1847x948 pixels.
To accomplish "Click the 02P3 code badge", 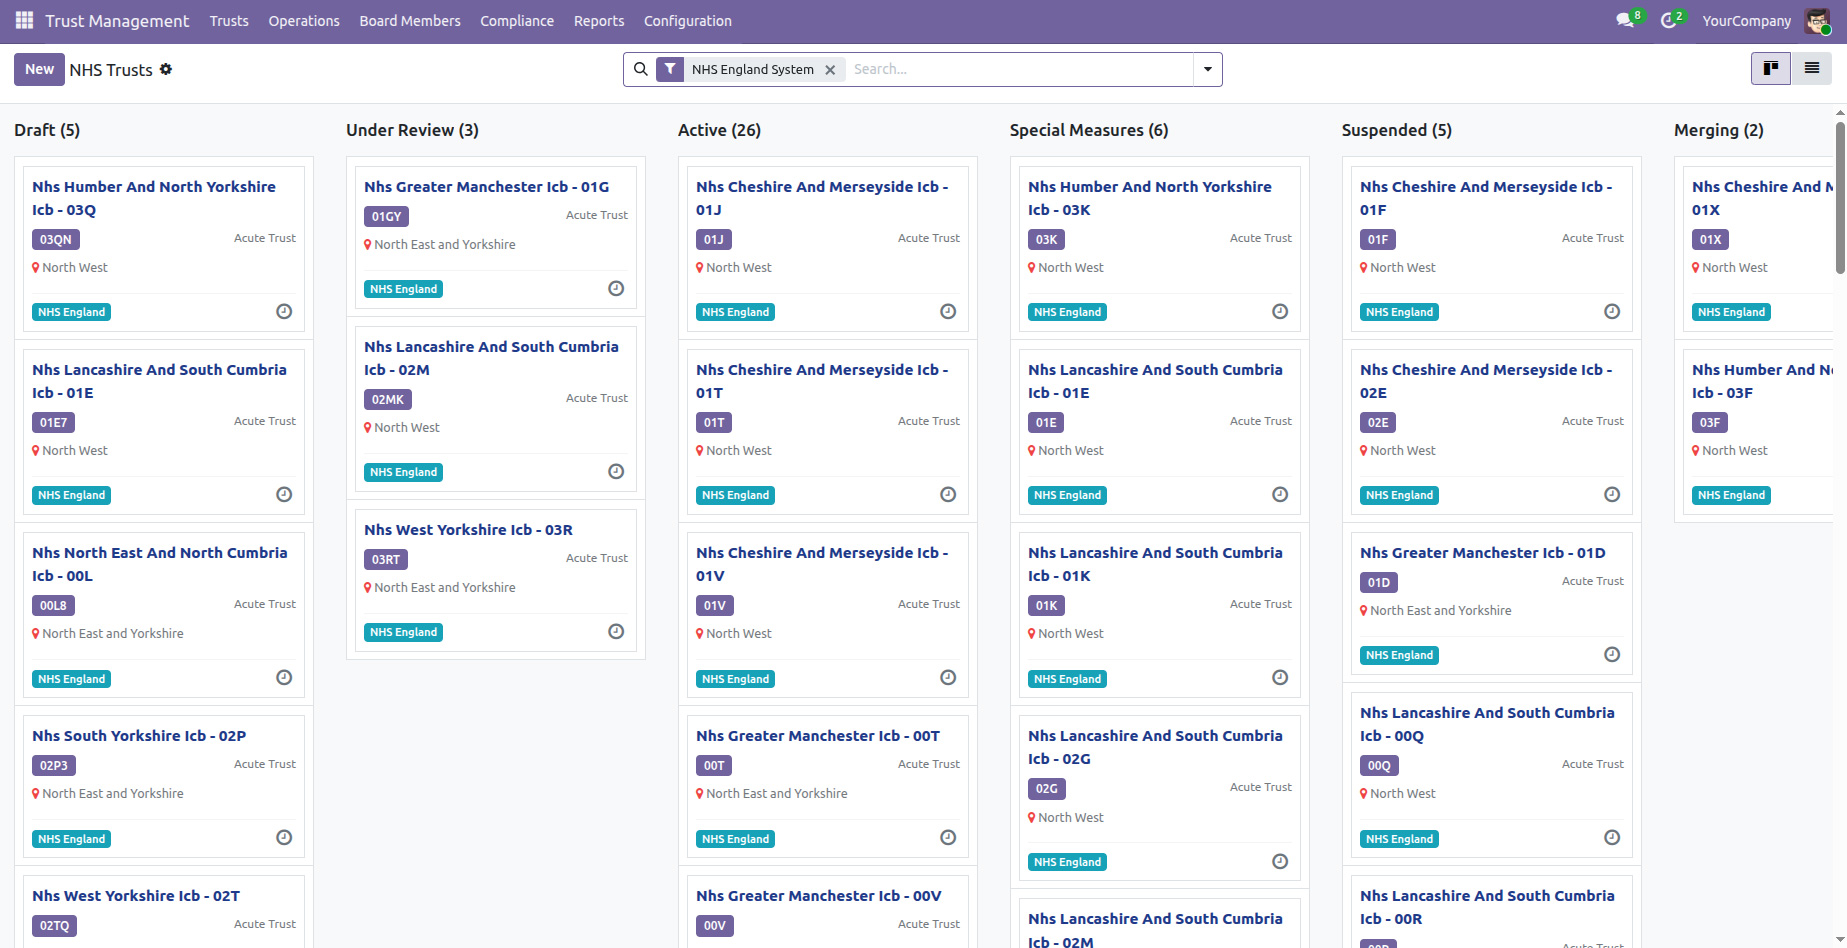I will 54,766.
